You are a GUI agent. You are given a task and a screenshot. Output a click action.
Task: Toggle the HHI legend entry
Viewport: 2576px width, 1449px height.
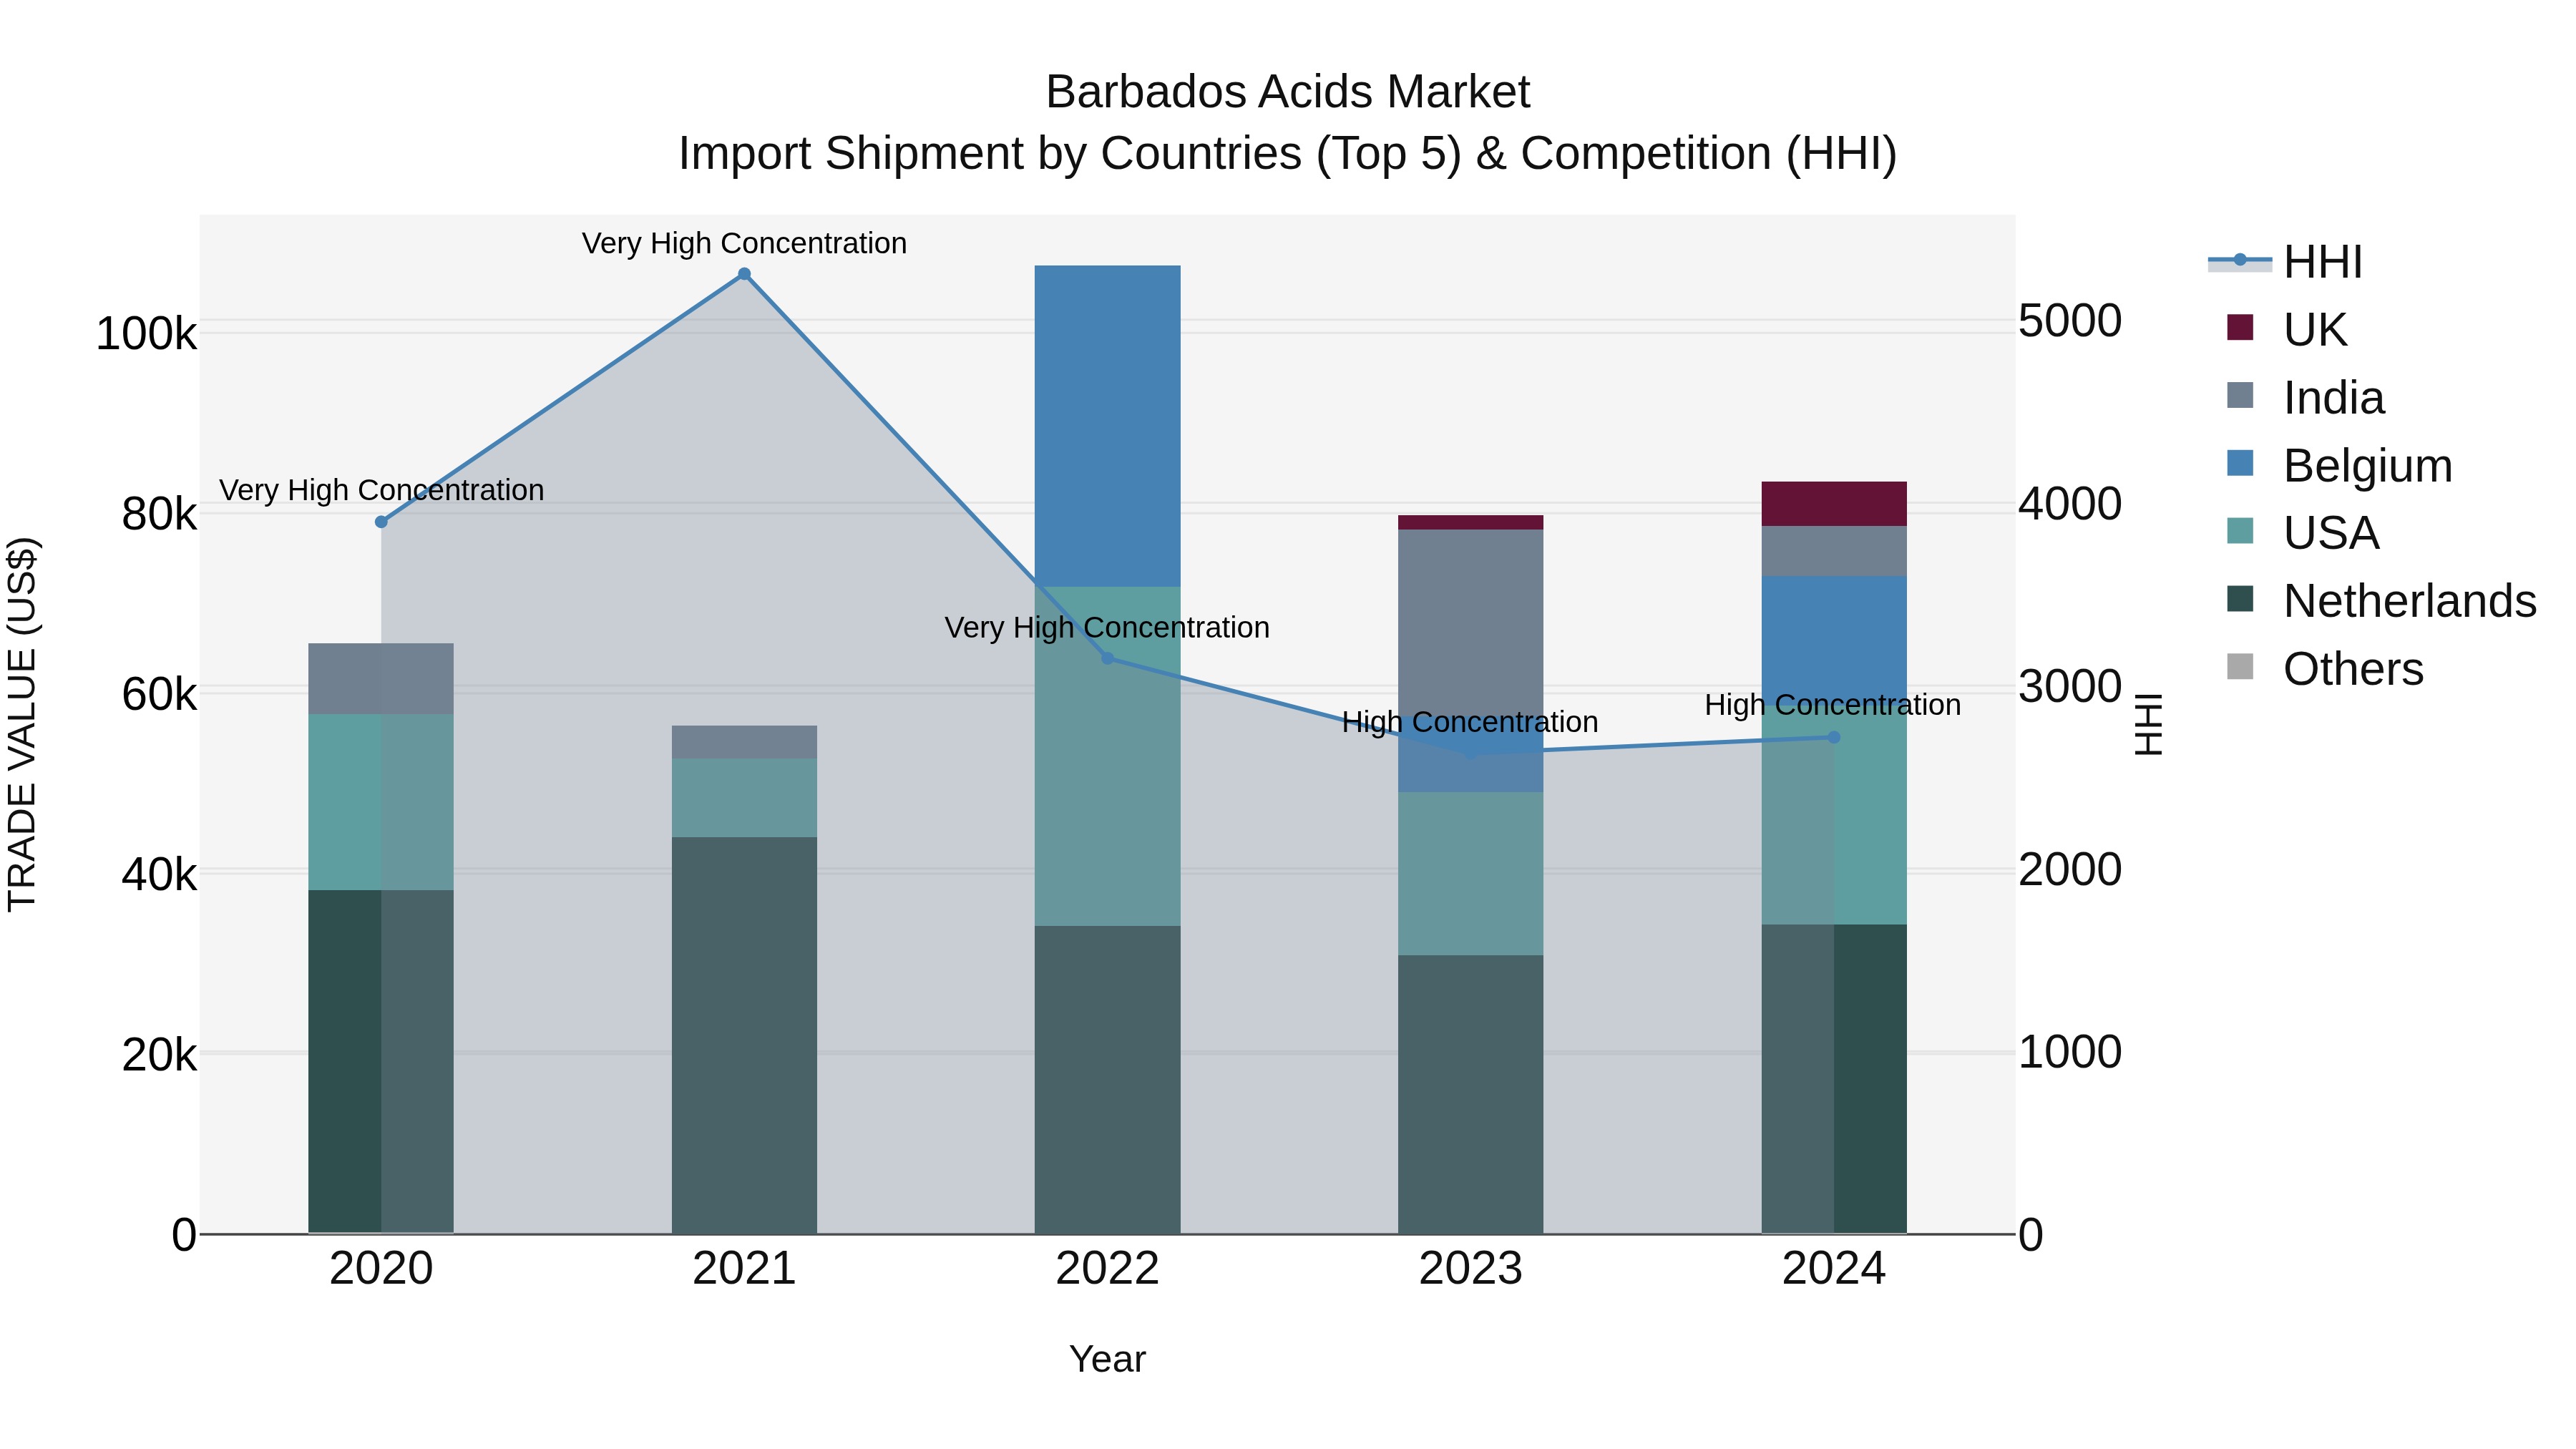click(x=2286, y=262)
